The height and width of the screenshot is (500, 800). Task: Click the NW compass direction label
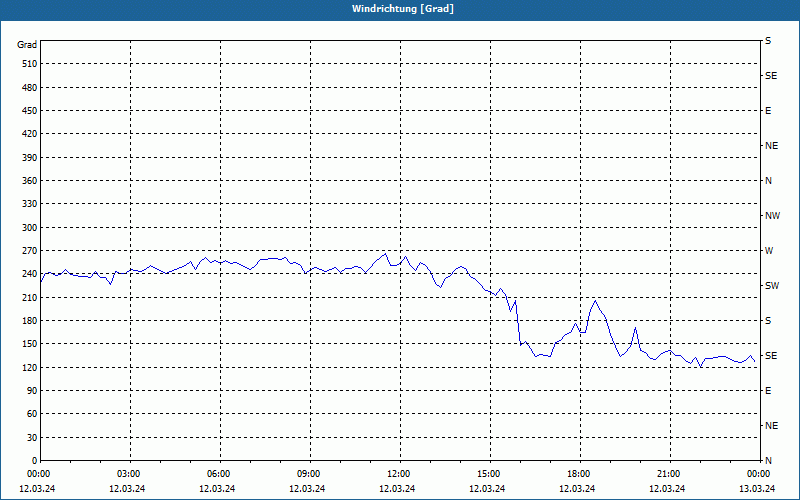pos(772,216)
